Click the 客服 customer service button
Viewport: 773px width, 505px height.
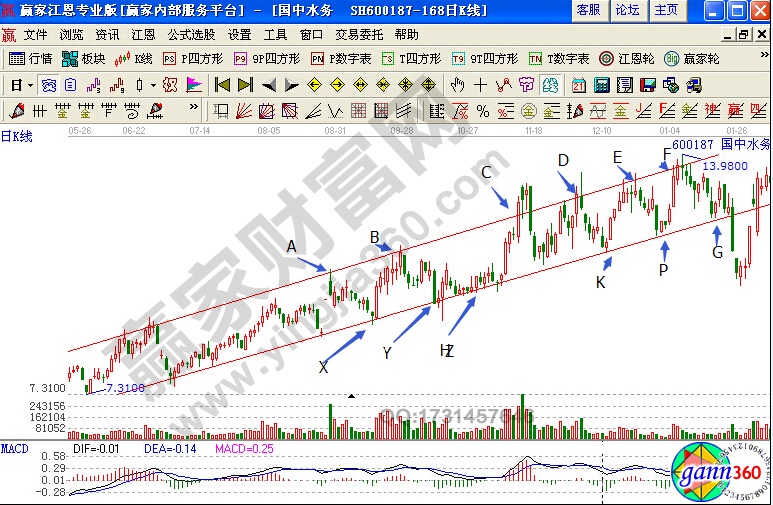(x=589, y=10)
